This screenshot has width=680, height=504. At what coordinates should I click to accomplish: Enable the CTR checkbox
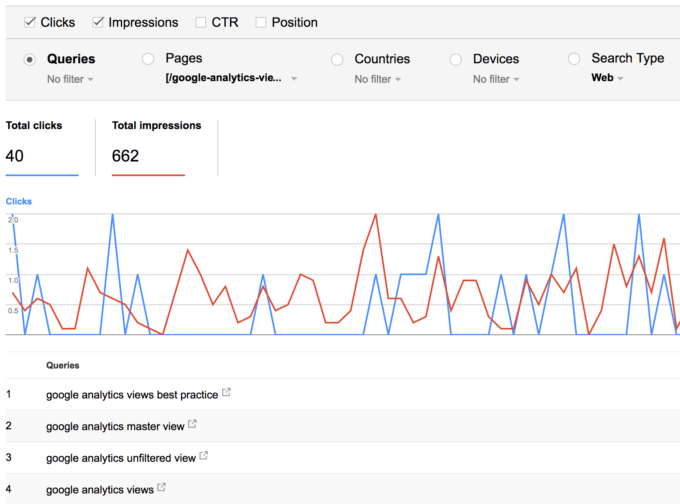click(x=200, y=22)
